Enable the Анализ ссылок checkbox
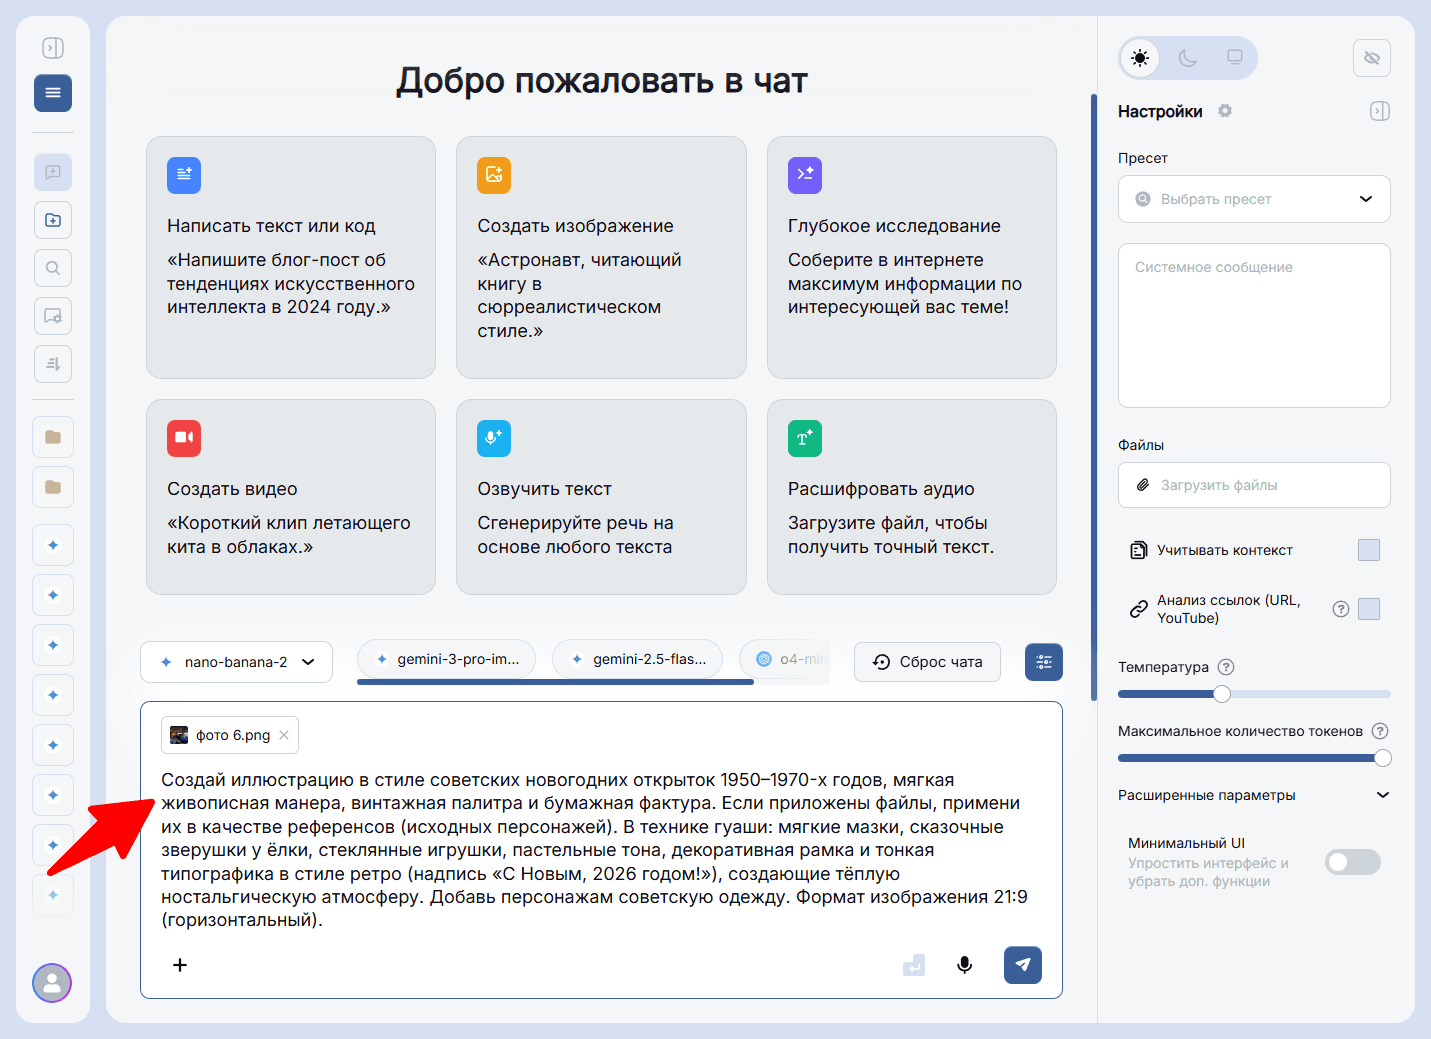 tap(1371, 608)
